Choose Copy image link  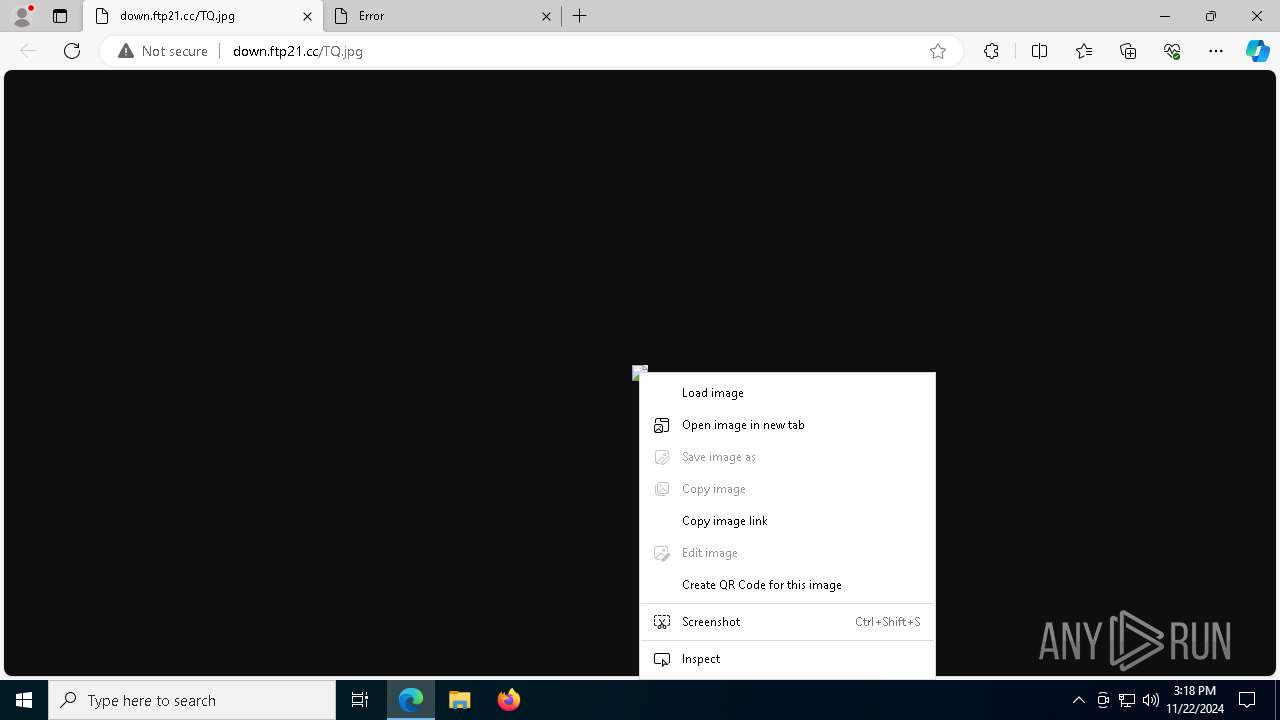787,521
